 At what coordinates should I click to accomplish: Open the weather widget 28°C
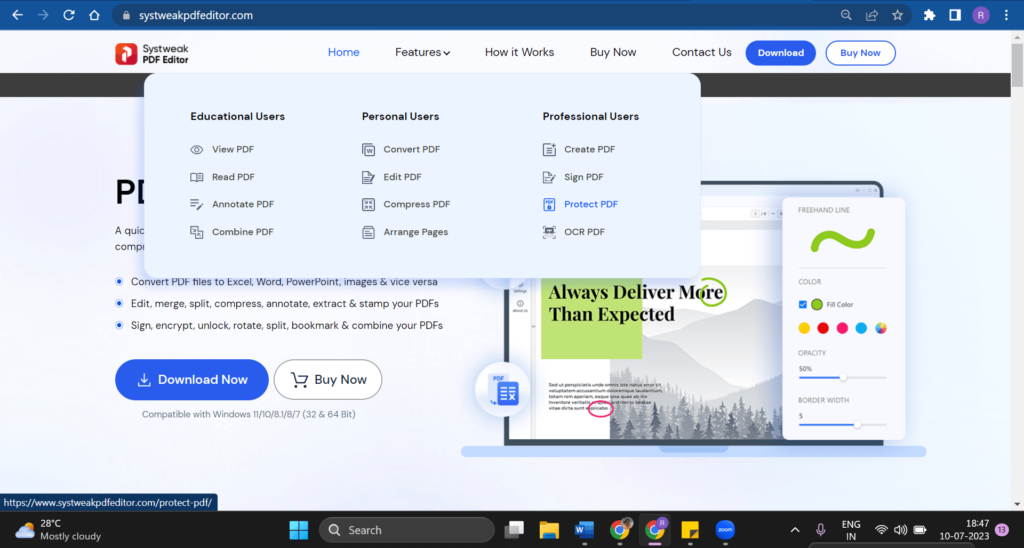click(59, 530)
